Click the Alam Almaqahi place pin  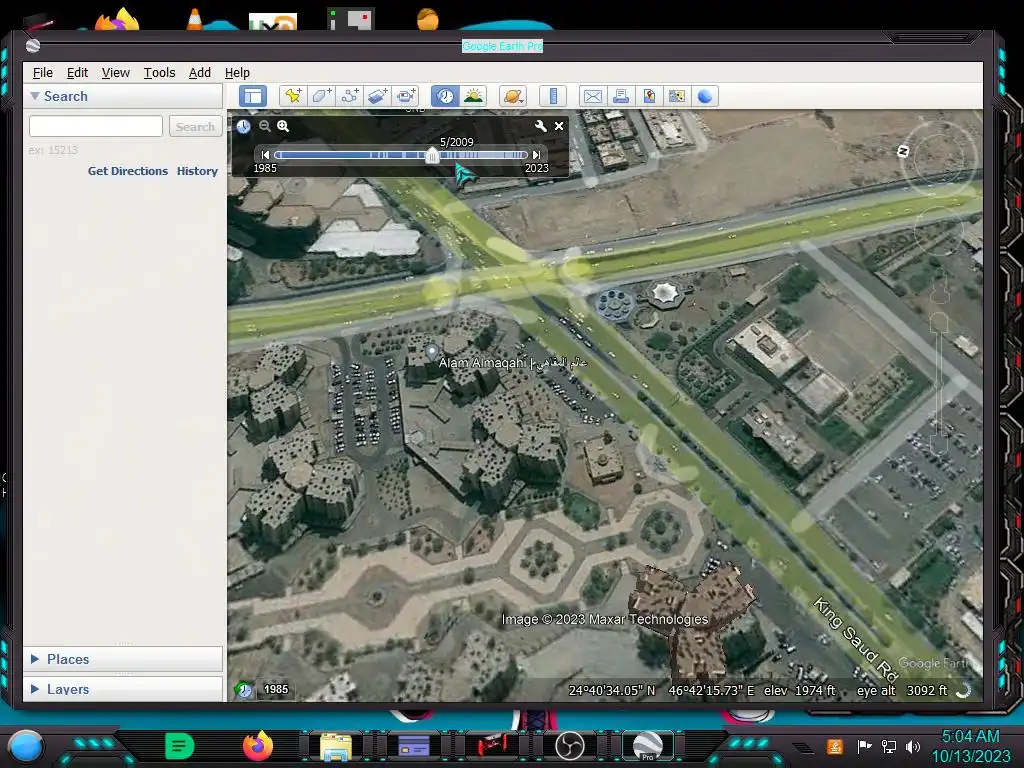432,352
